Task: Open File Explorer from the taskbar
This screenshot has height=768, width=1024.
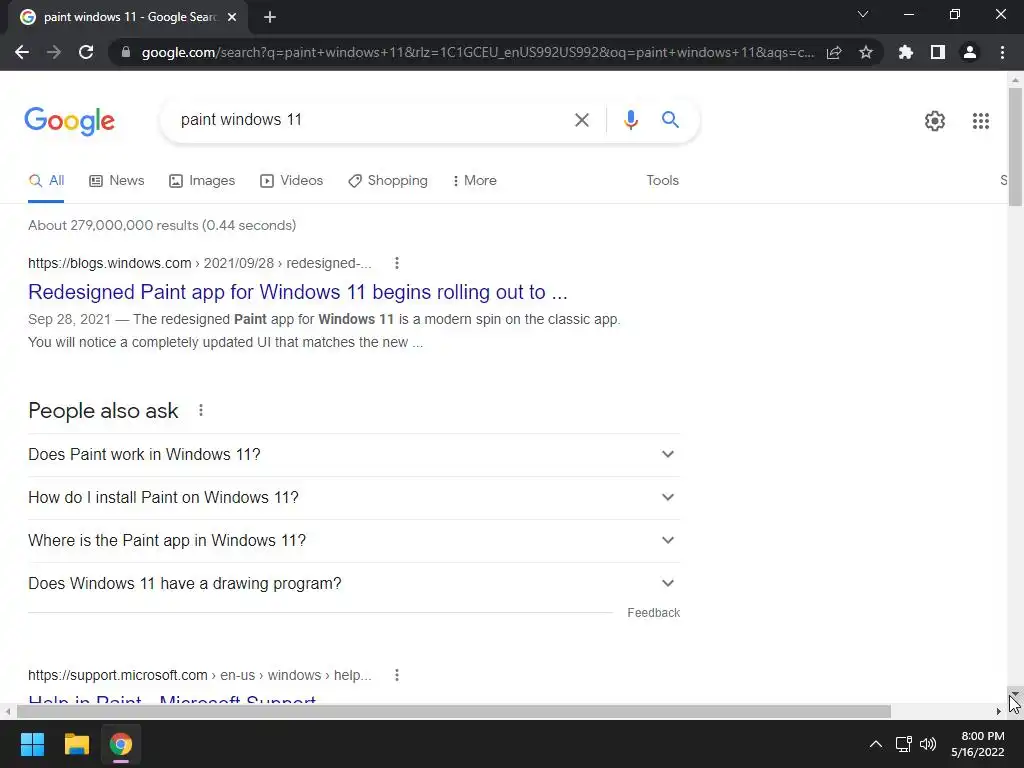Action: point(76,744)
